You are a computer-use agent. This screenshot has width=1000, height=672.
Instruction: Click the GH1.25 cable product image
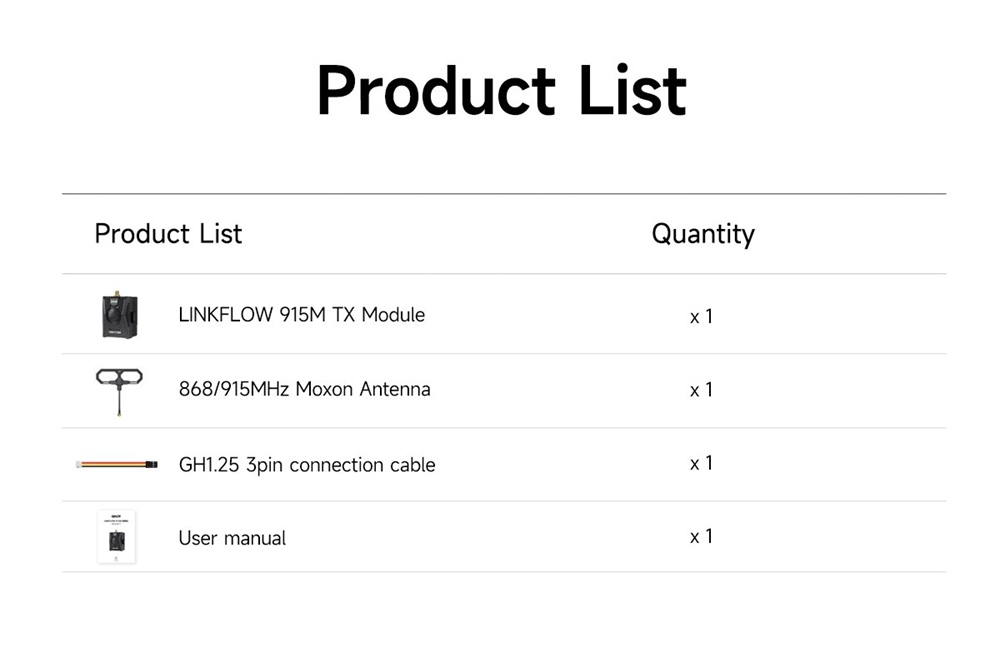117,464
